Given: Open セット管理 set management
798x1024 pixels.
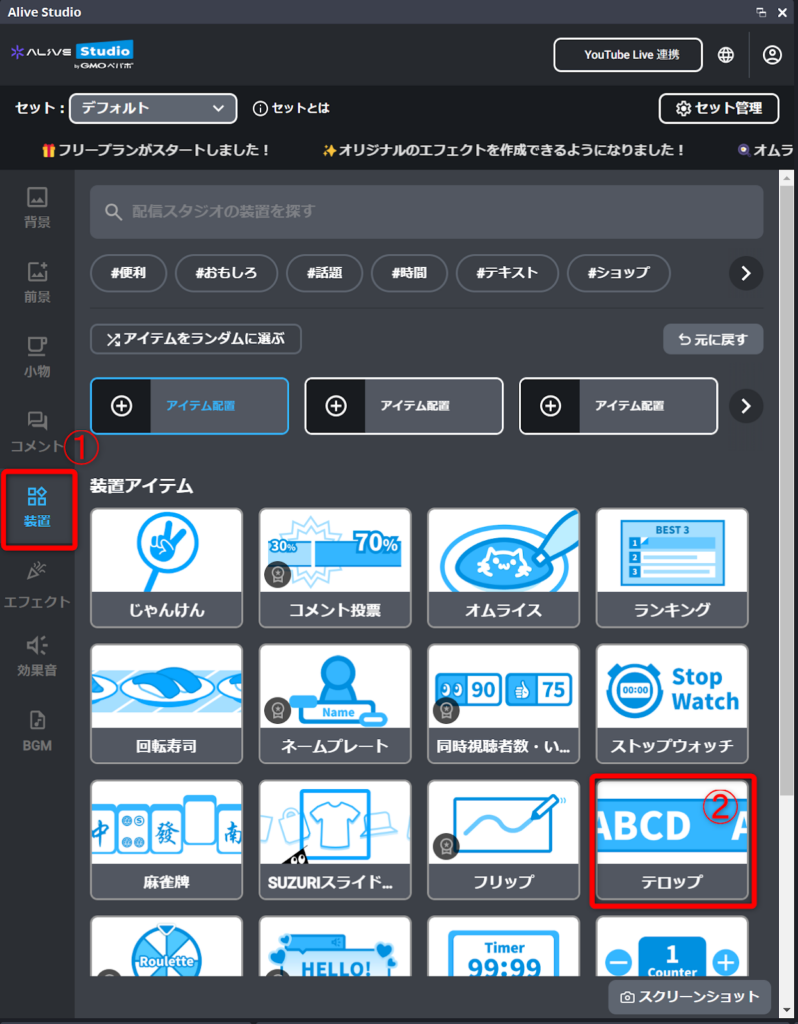Looking at the screenshot, I should click(719, 108).
